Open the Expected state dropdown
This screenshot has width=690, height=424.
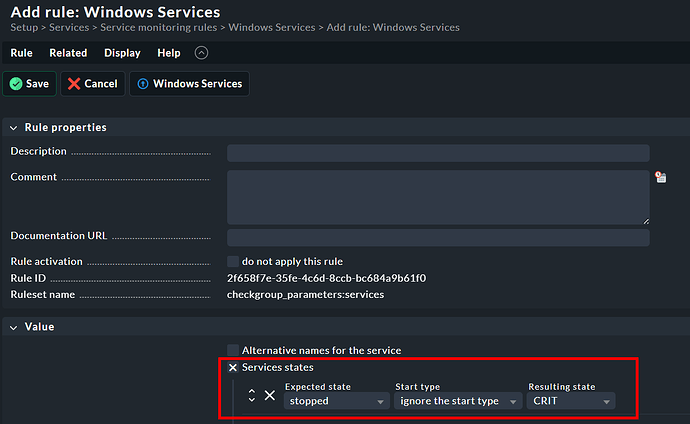tap(336, 401)
